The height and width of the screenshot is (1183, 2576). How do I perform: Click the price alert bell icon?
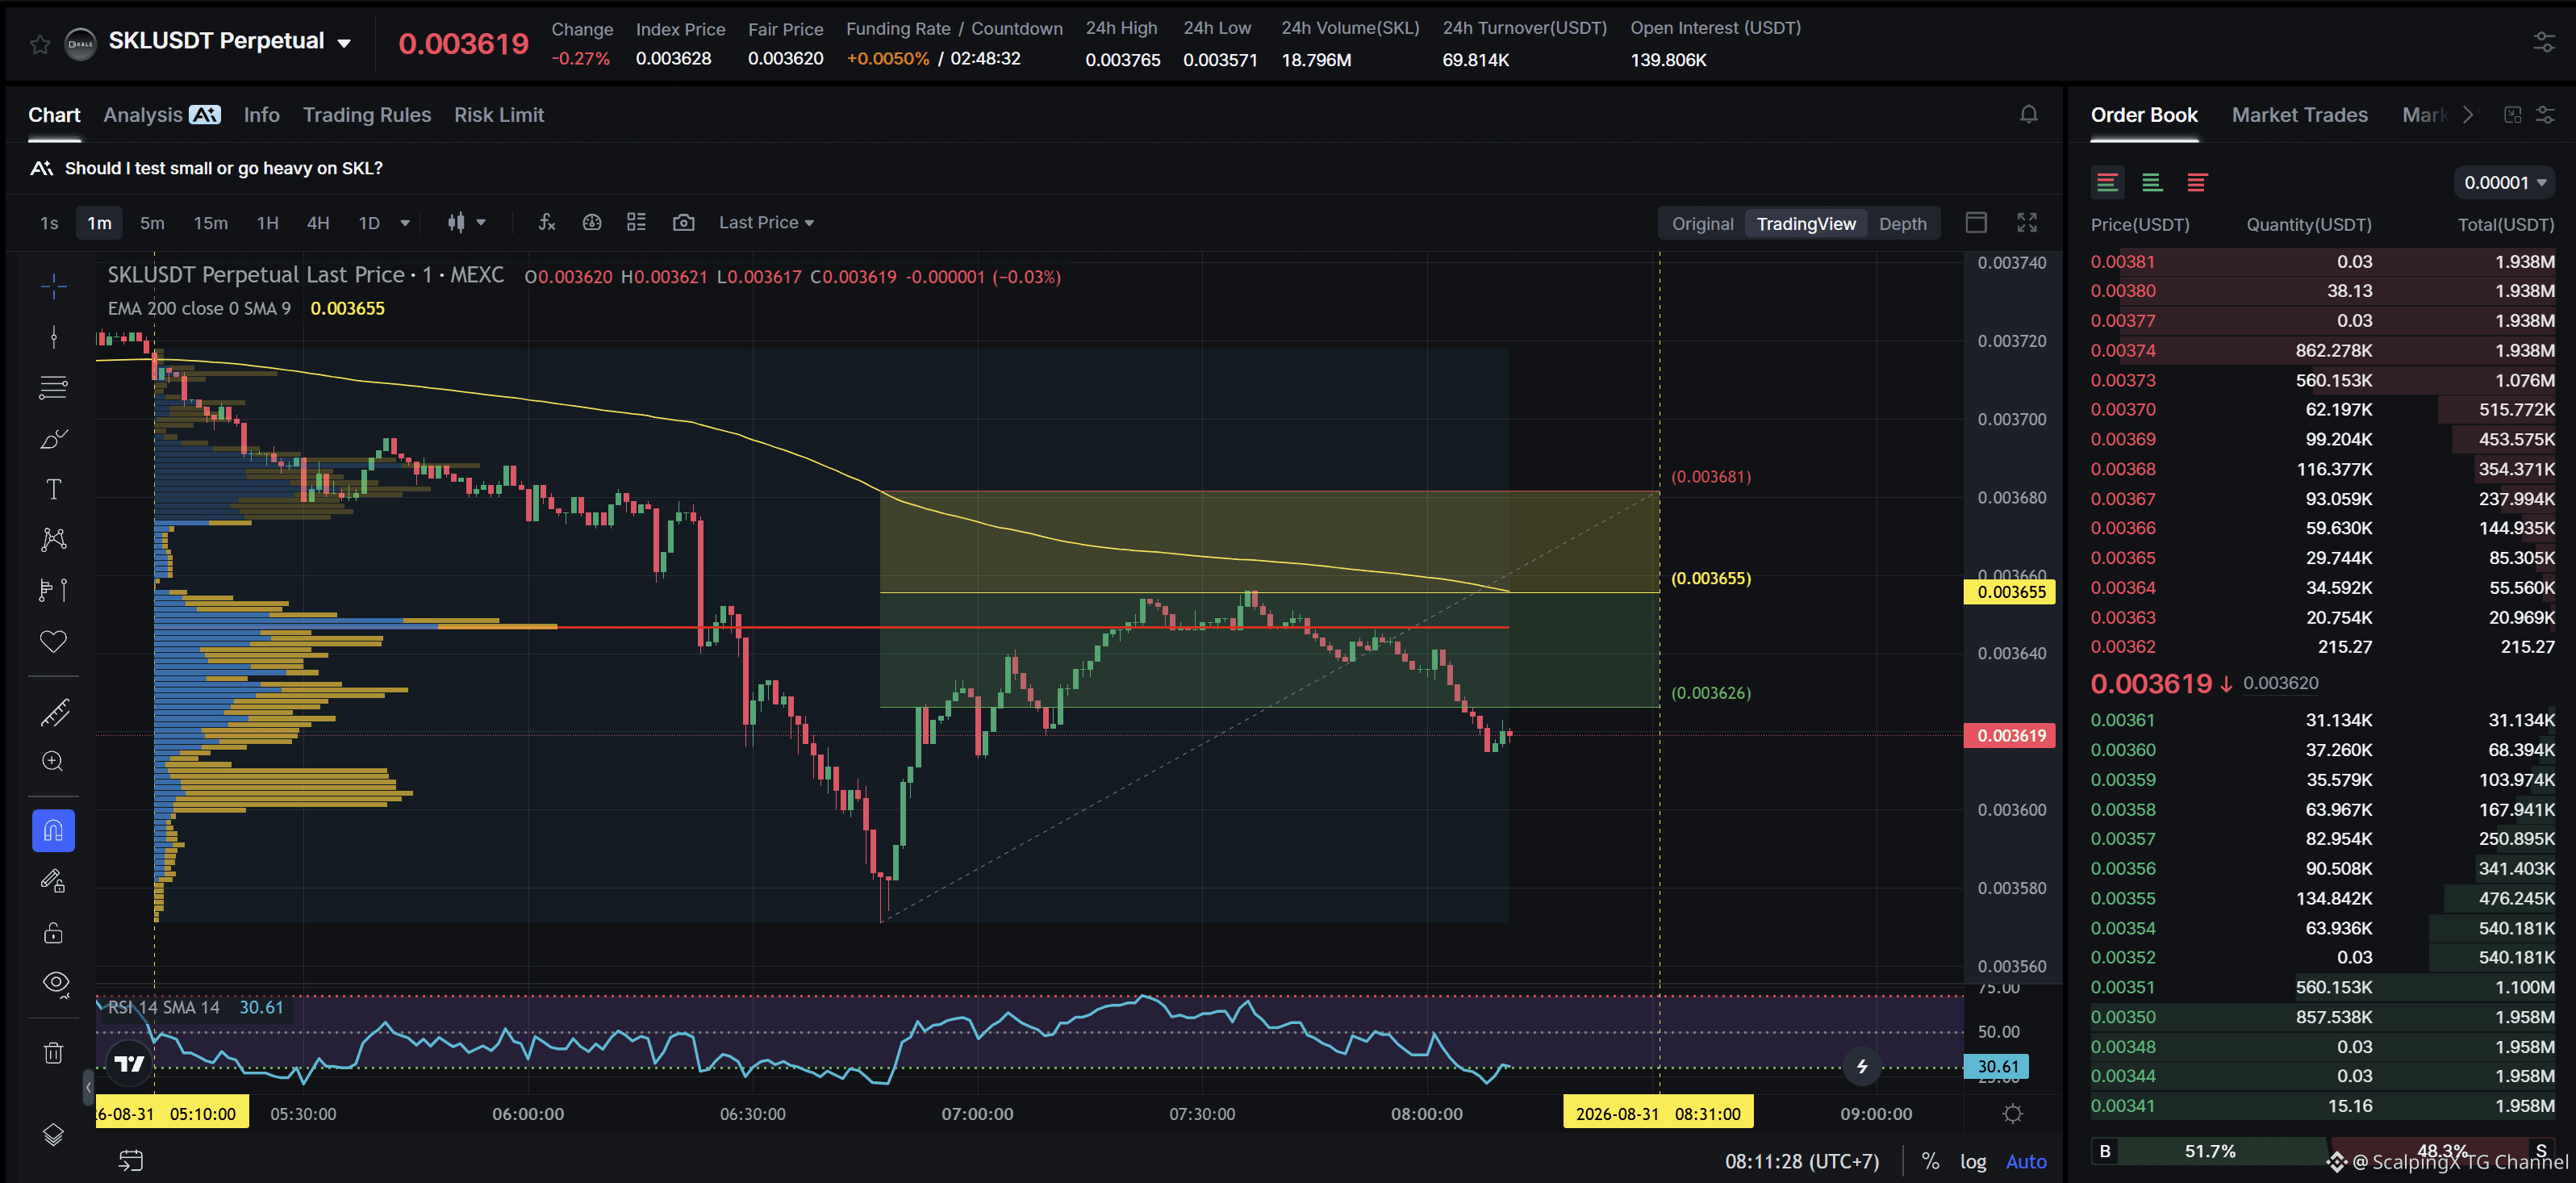pyautogui.click(x=2028, y=115)
